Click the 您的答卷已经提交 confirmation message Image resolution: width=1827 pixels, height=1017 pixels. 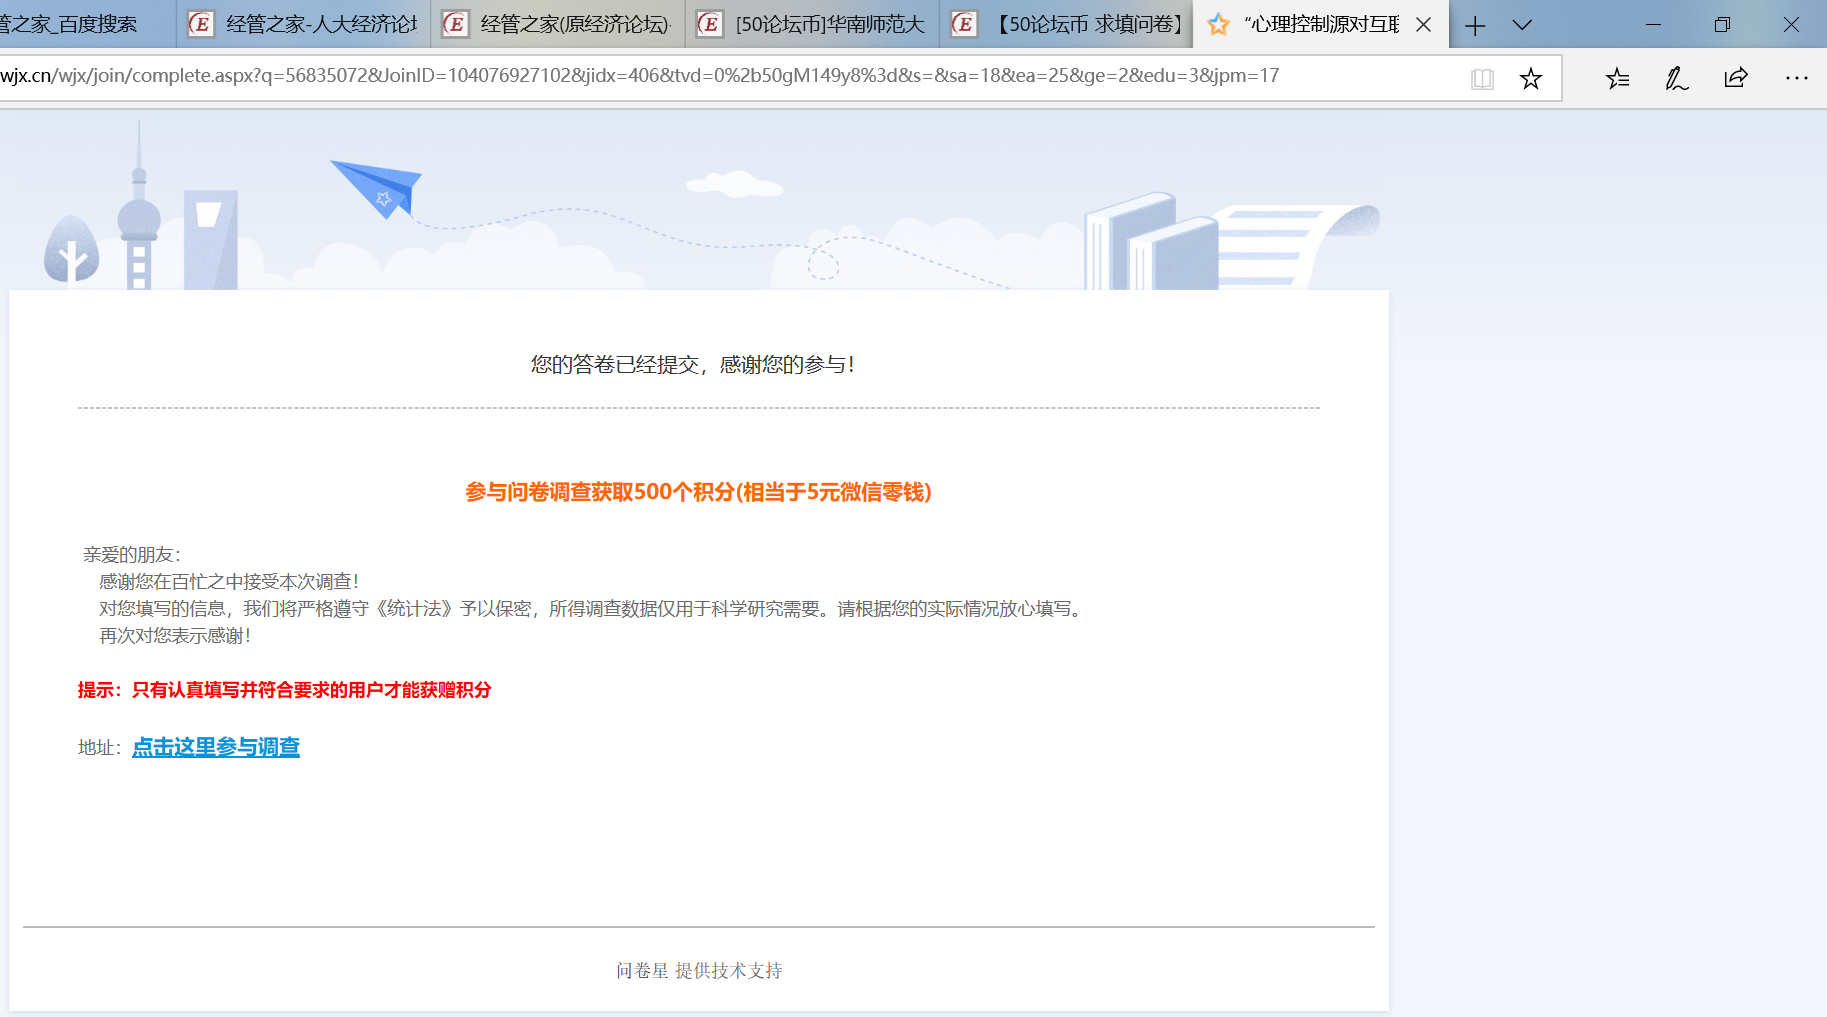click(x=693, y=365)
